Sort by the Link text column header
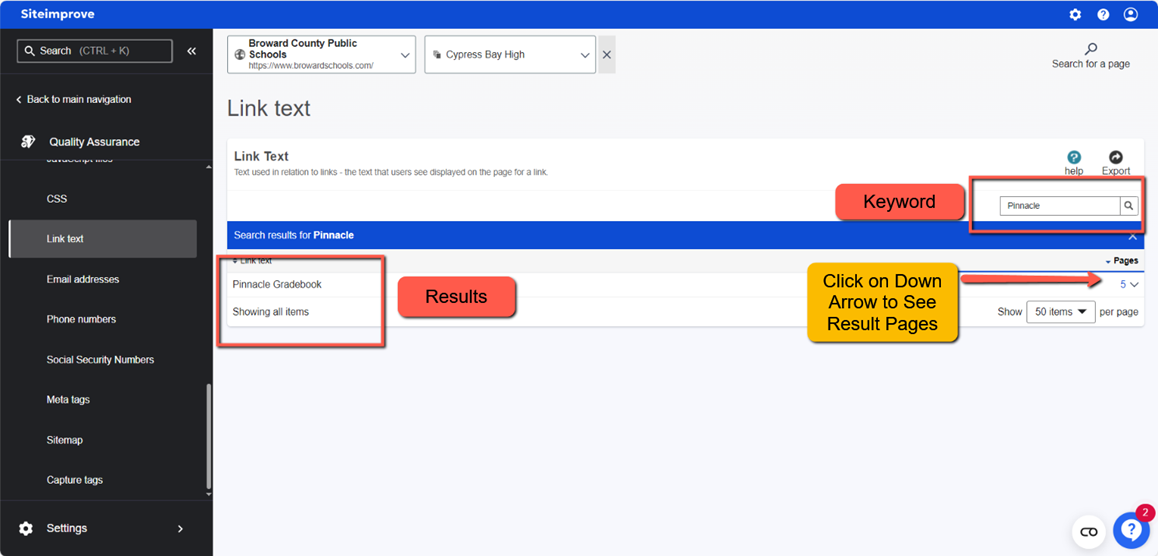The height and width of the screenshot is (556, 1158). (x=252, y=261)
